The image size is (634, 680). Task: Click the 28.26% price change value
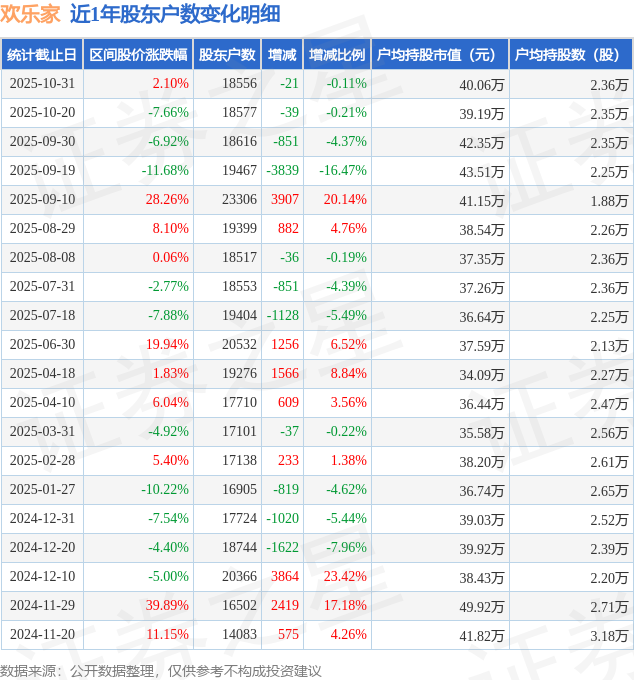(x=167, y=200)
